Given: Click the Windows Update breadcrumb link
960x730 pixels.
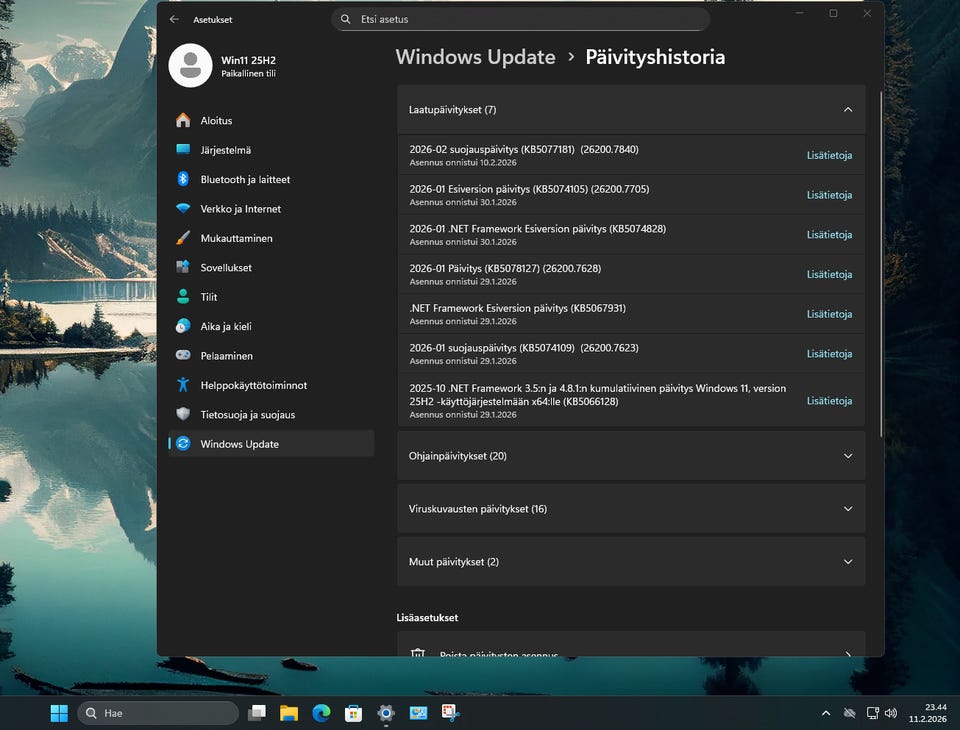Looking at the screenshot, I should tap(475, 57).
